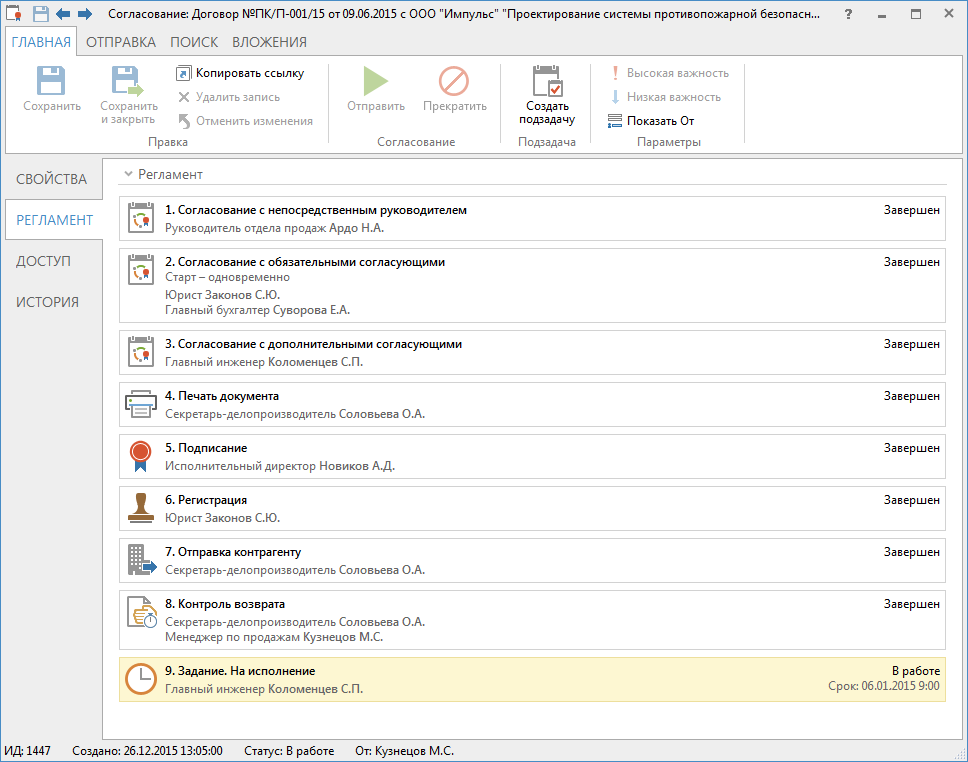Screen dimensions: 968x762
Task: Toggle High importance (Высокая важность)
Action: coord(668,73)
